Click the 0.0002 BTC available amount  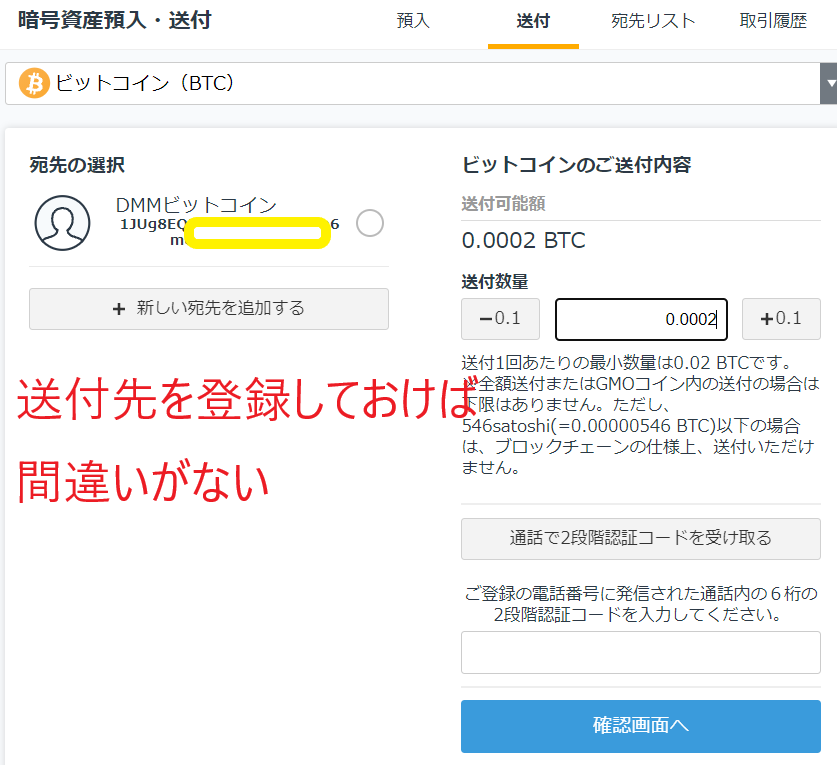524,240
